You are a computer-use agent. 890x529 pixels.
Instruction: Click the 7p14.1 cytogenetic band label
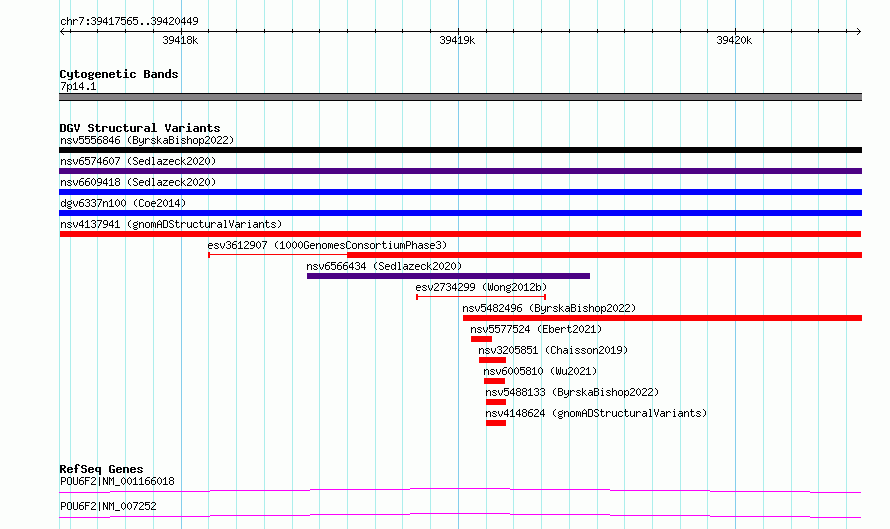coord(78,86)
